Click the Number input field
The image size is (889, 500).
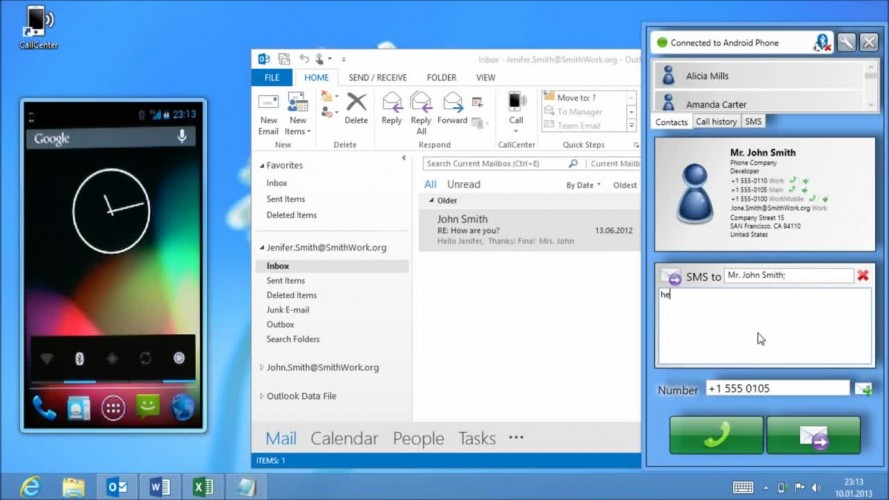tap(777, 388)
